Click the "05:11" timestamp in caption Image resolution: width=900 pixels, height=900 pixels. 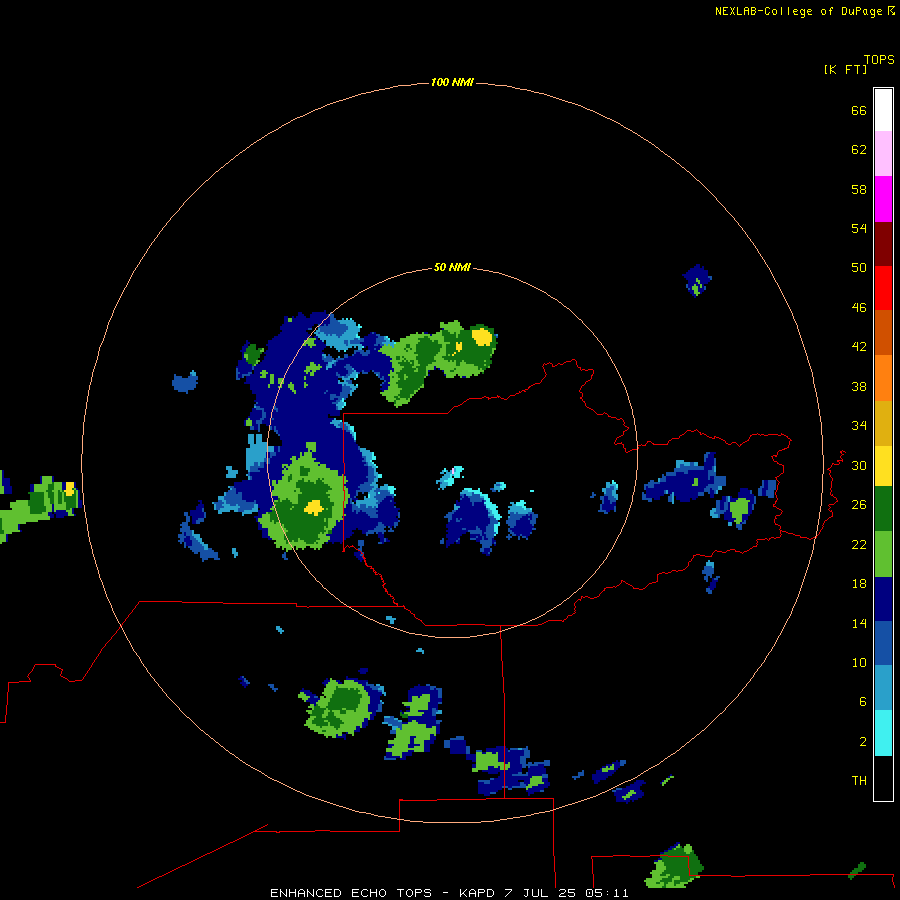(607, 893)
